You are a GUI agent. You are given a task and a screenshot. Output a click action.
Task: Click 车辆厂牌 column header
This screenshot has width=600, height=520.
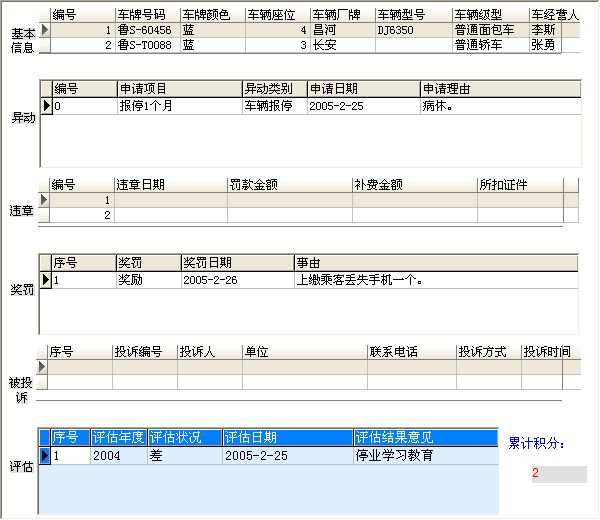[x=343, y=15]
